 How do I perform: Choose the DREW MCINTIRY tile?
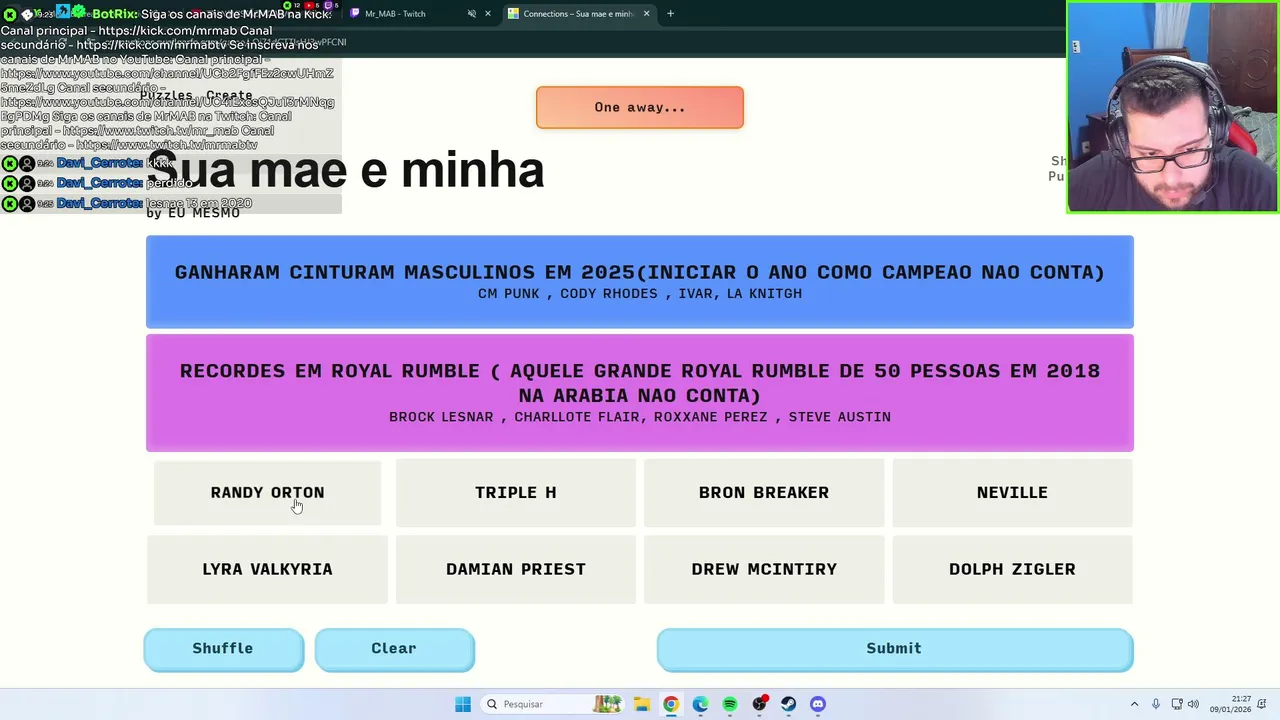(x=764, y=569)
